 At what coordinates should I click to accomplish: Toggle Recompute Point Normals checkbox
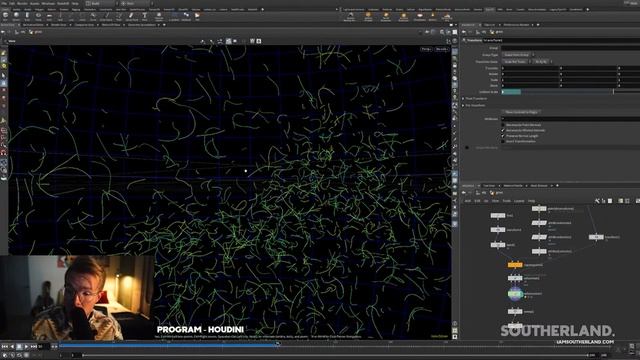click(503, 125)
